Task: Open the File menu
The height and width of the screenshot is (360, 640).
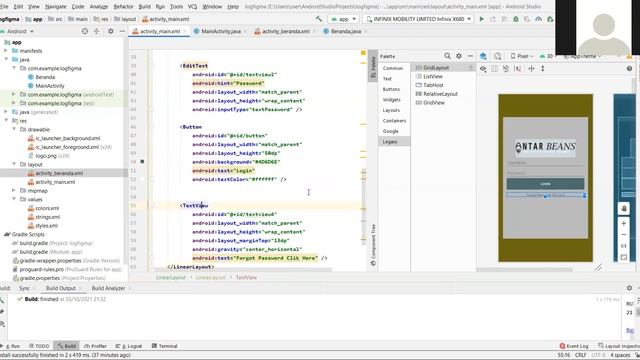Action: click(x=4, y=7)
